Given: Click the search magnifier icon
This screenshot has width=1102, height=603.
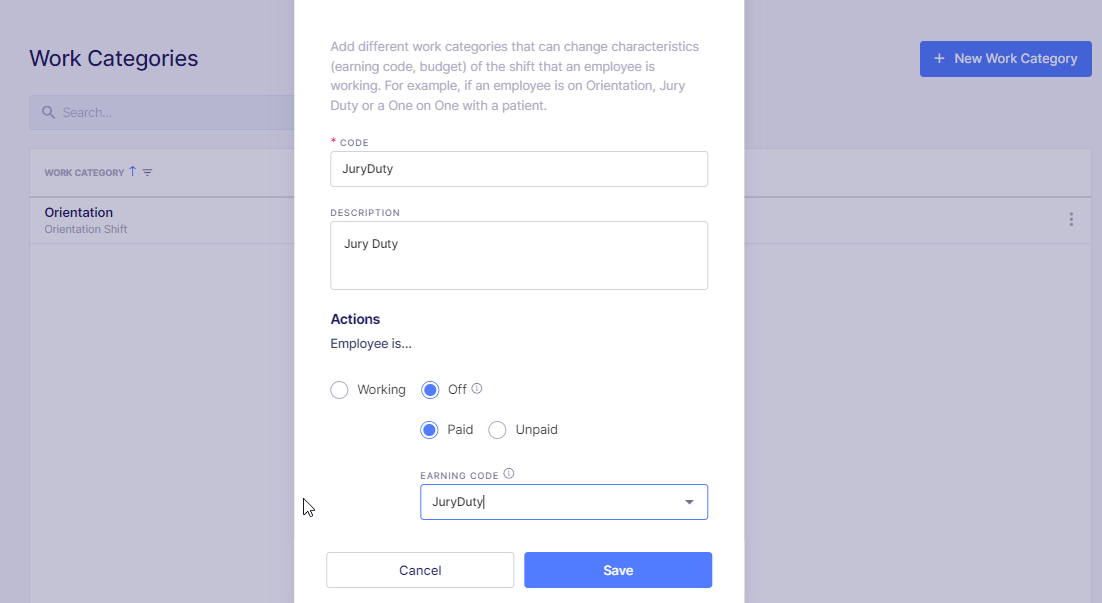Looking at the screenshot, I should click(48, 112).
